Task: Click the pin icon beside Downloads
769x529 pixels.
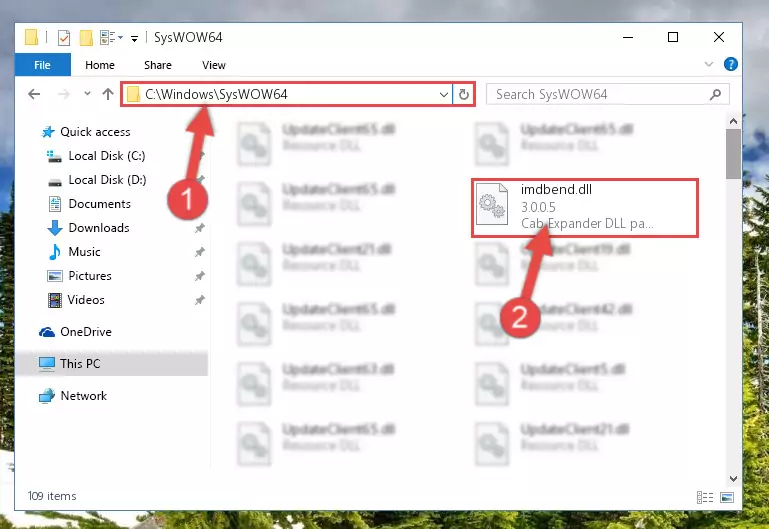Action: point(199,228)
